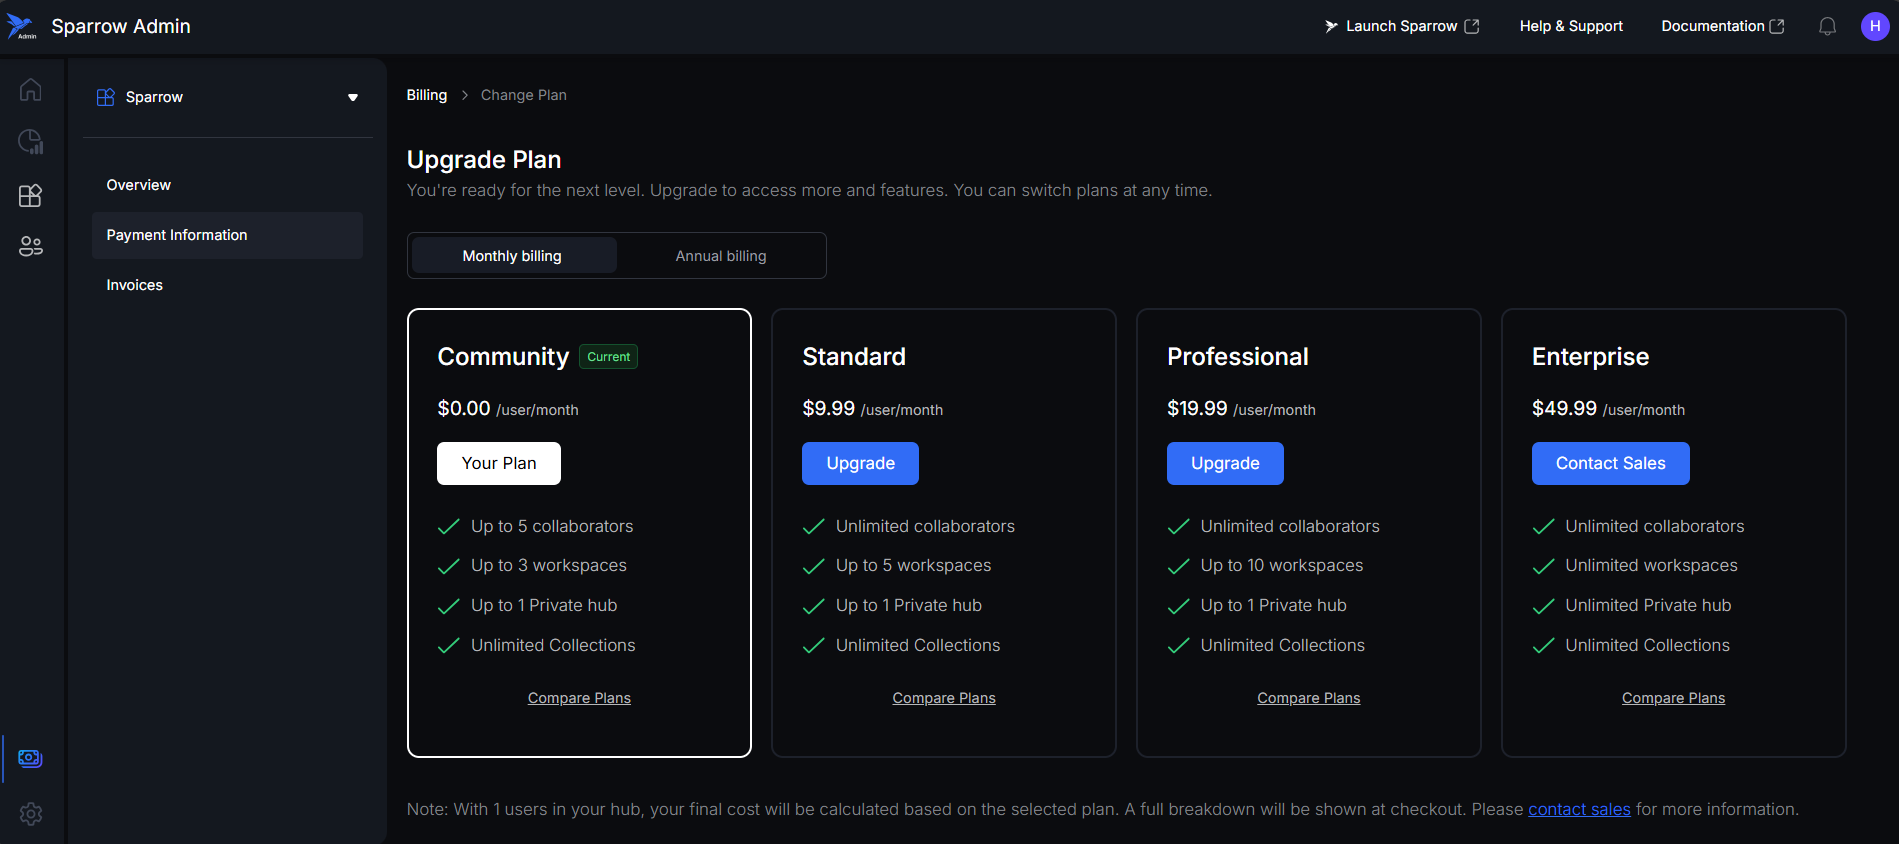Select Payment Information in sidebar

click(177, 235)
